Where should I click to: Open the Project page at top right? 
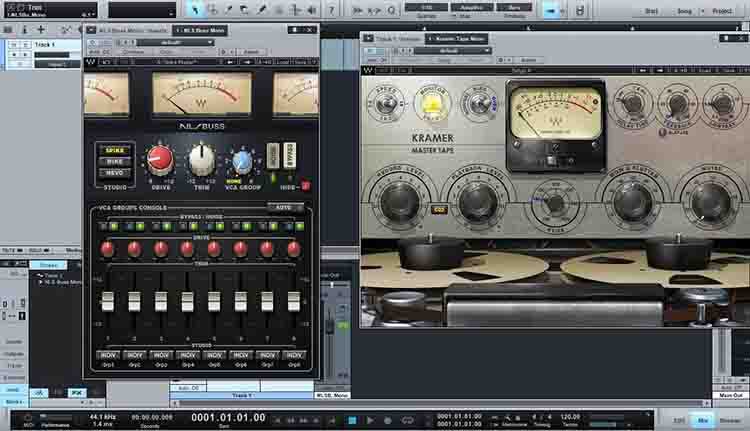pos(722,11)
